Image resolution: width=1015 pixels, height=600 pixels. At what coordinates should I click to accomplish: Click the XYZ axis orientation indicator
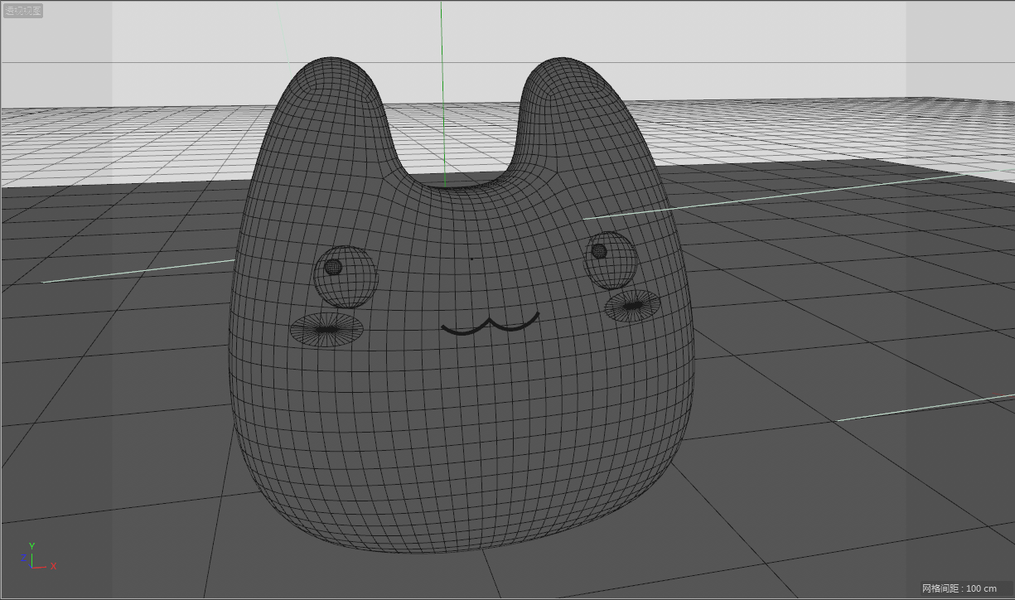click(38, 557)
